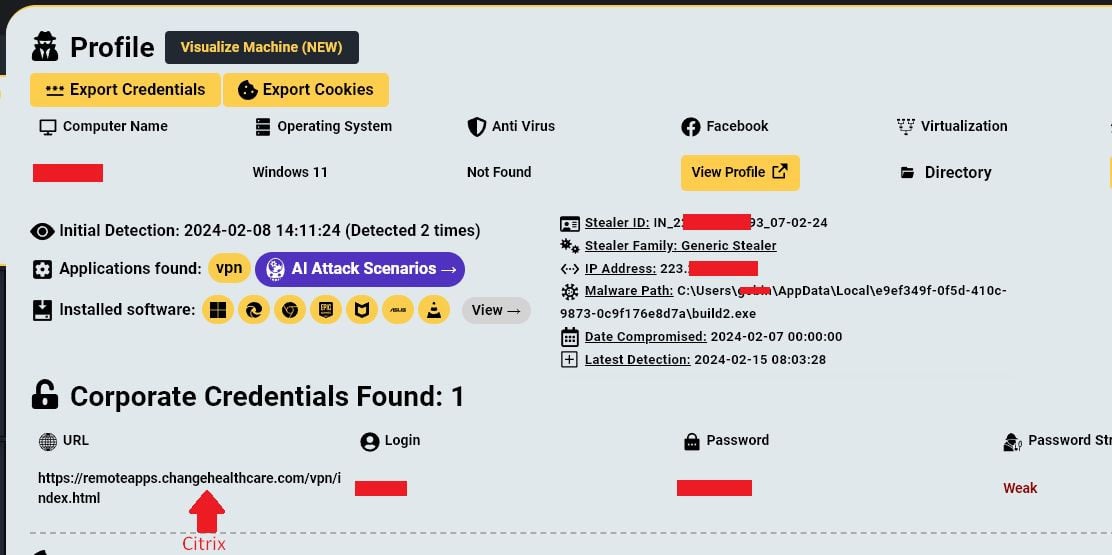
Task: Export the stolen credentials
Action: (x=125, y=89)
